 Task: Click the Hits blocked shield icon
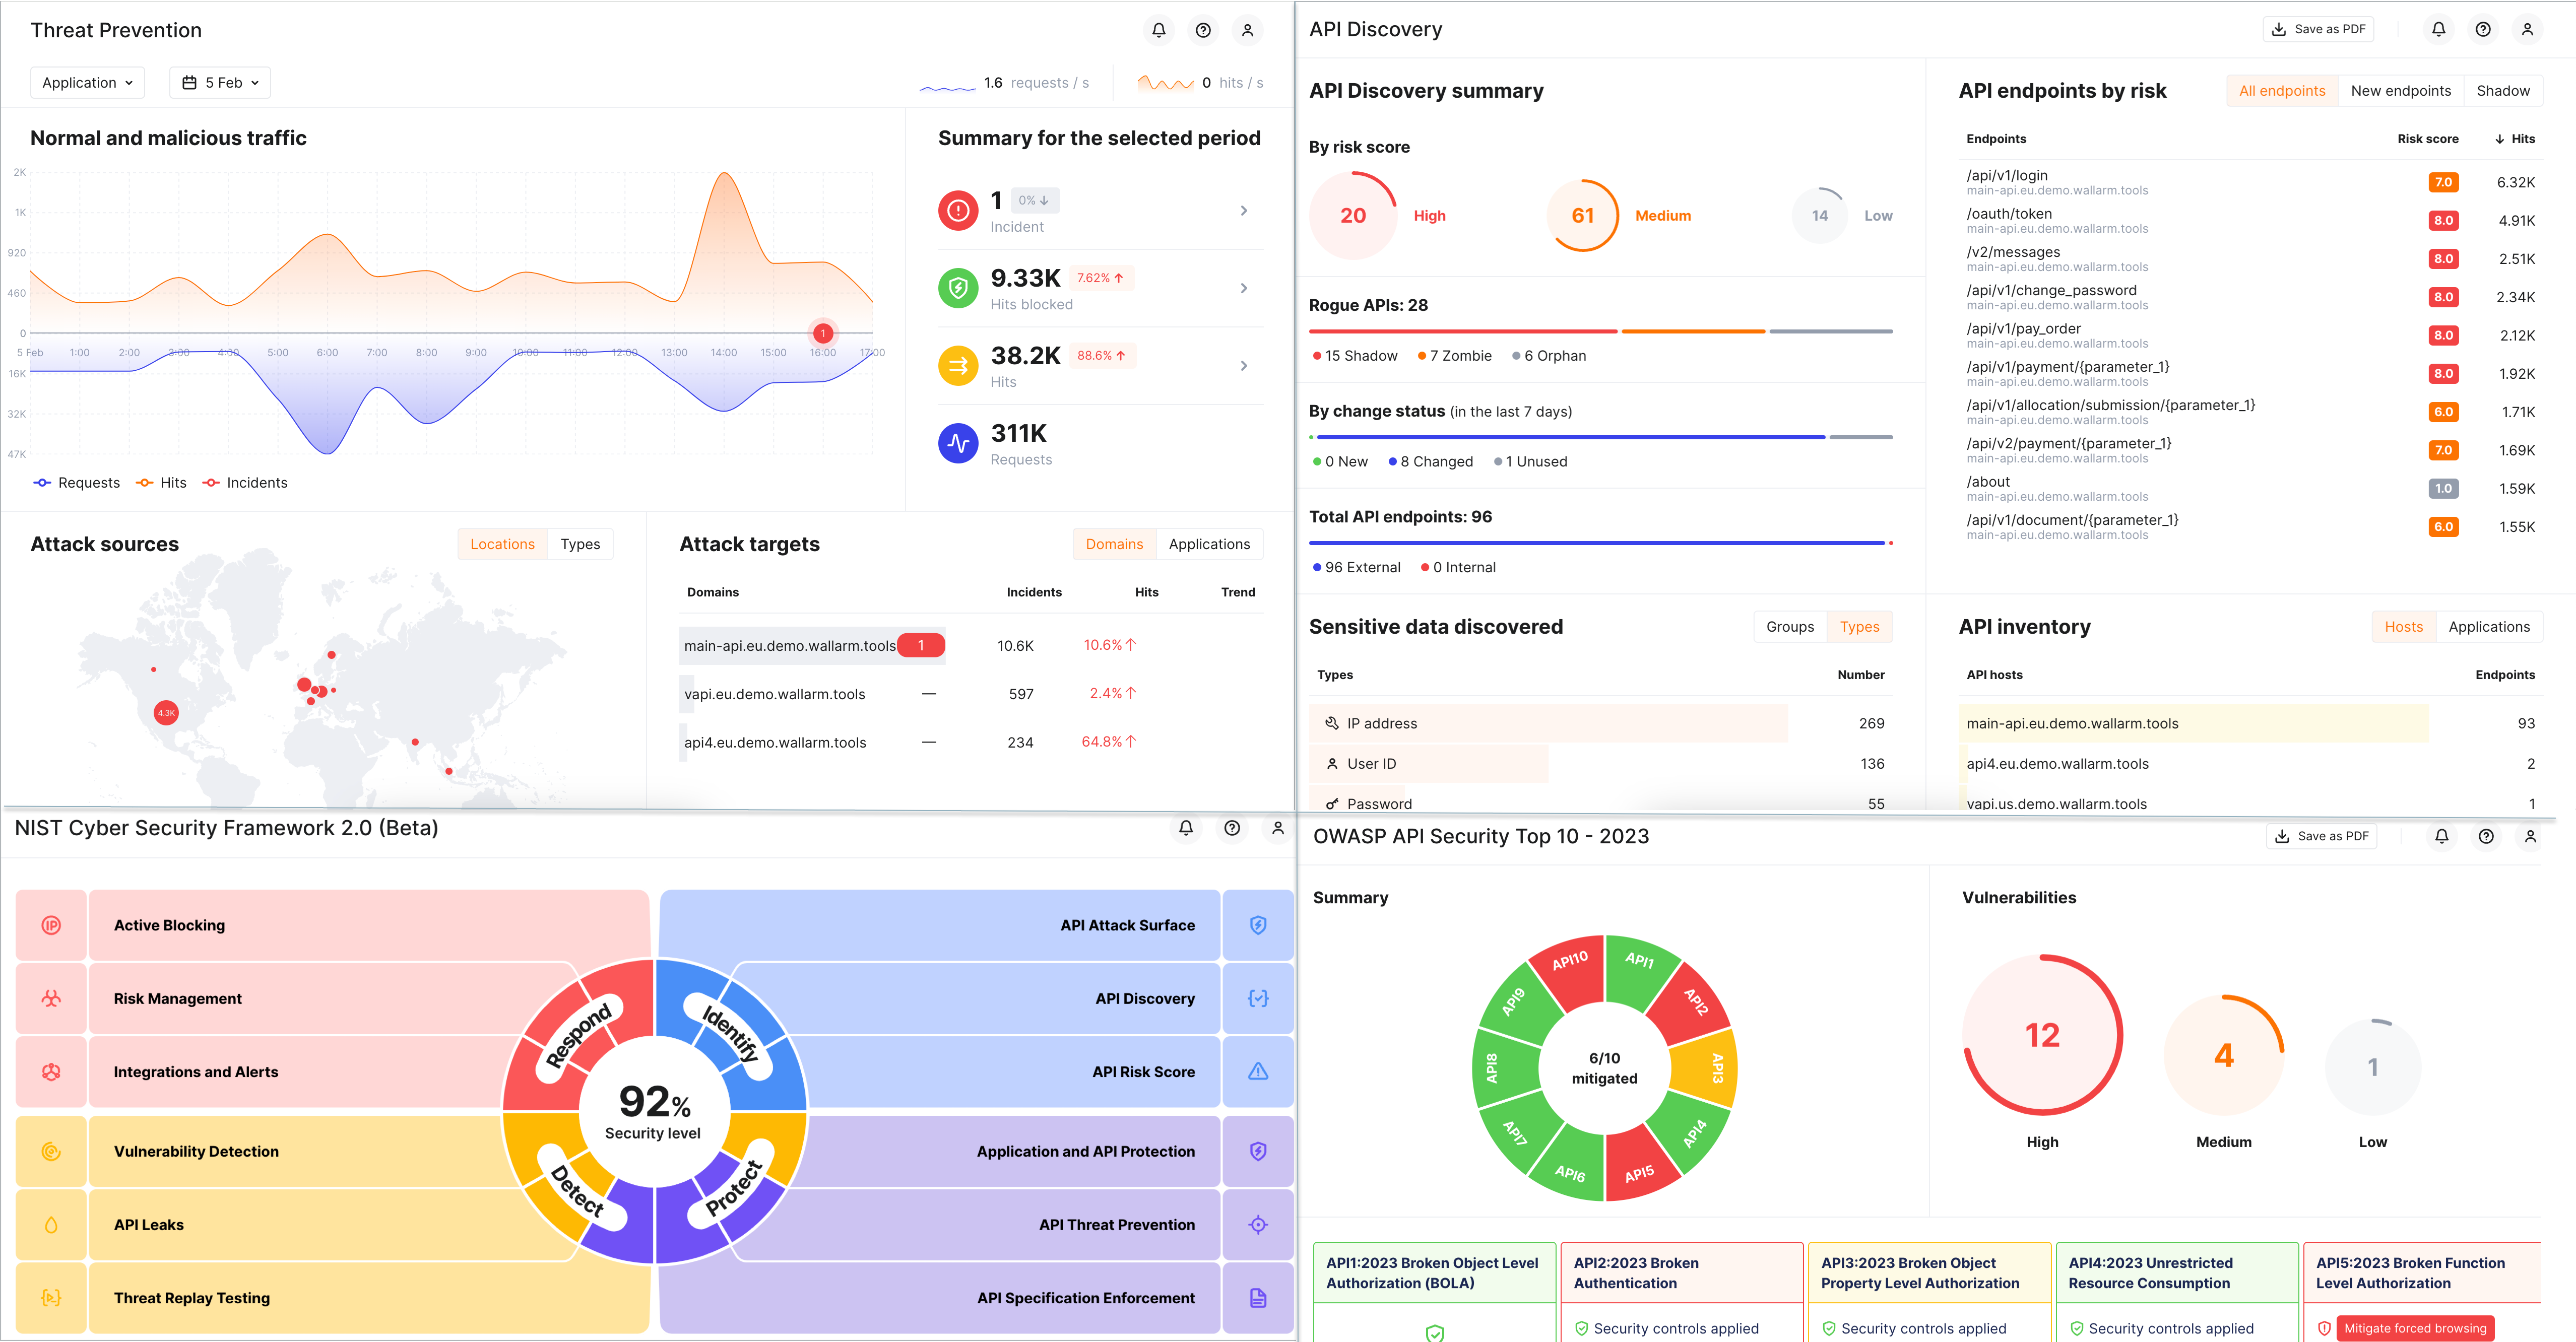pyautogui.click(x=957, y=288)
